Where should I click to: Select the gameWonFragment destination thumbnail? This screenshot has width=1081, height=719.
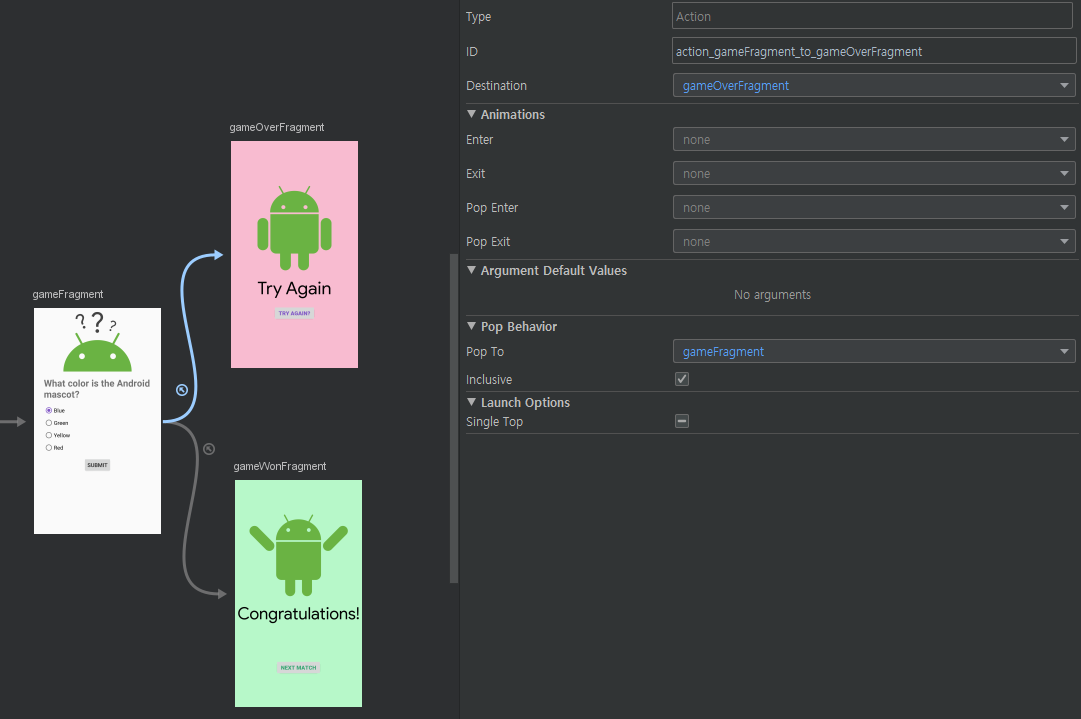299,593
